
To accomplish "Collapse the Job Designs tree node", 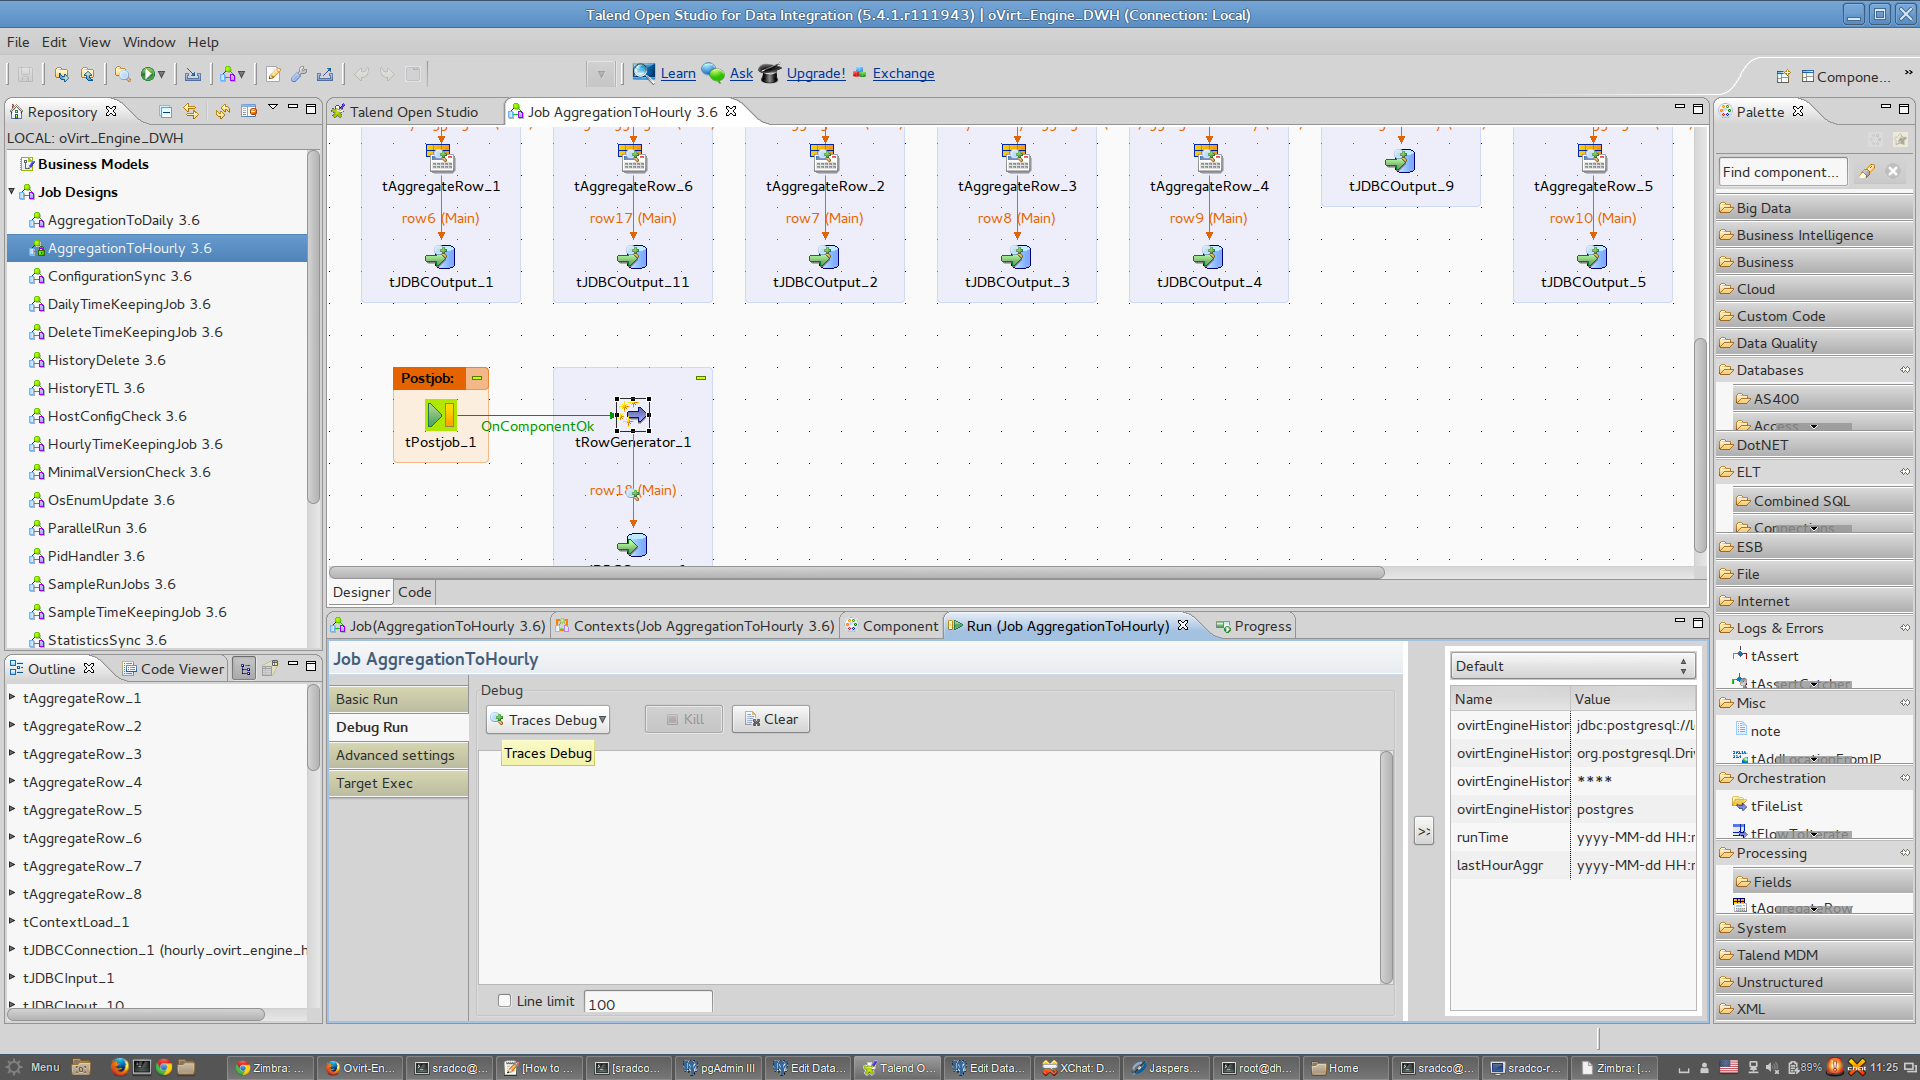I will pyautogui.click(x=12, y=192).
